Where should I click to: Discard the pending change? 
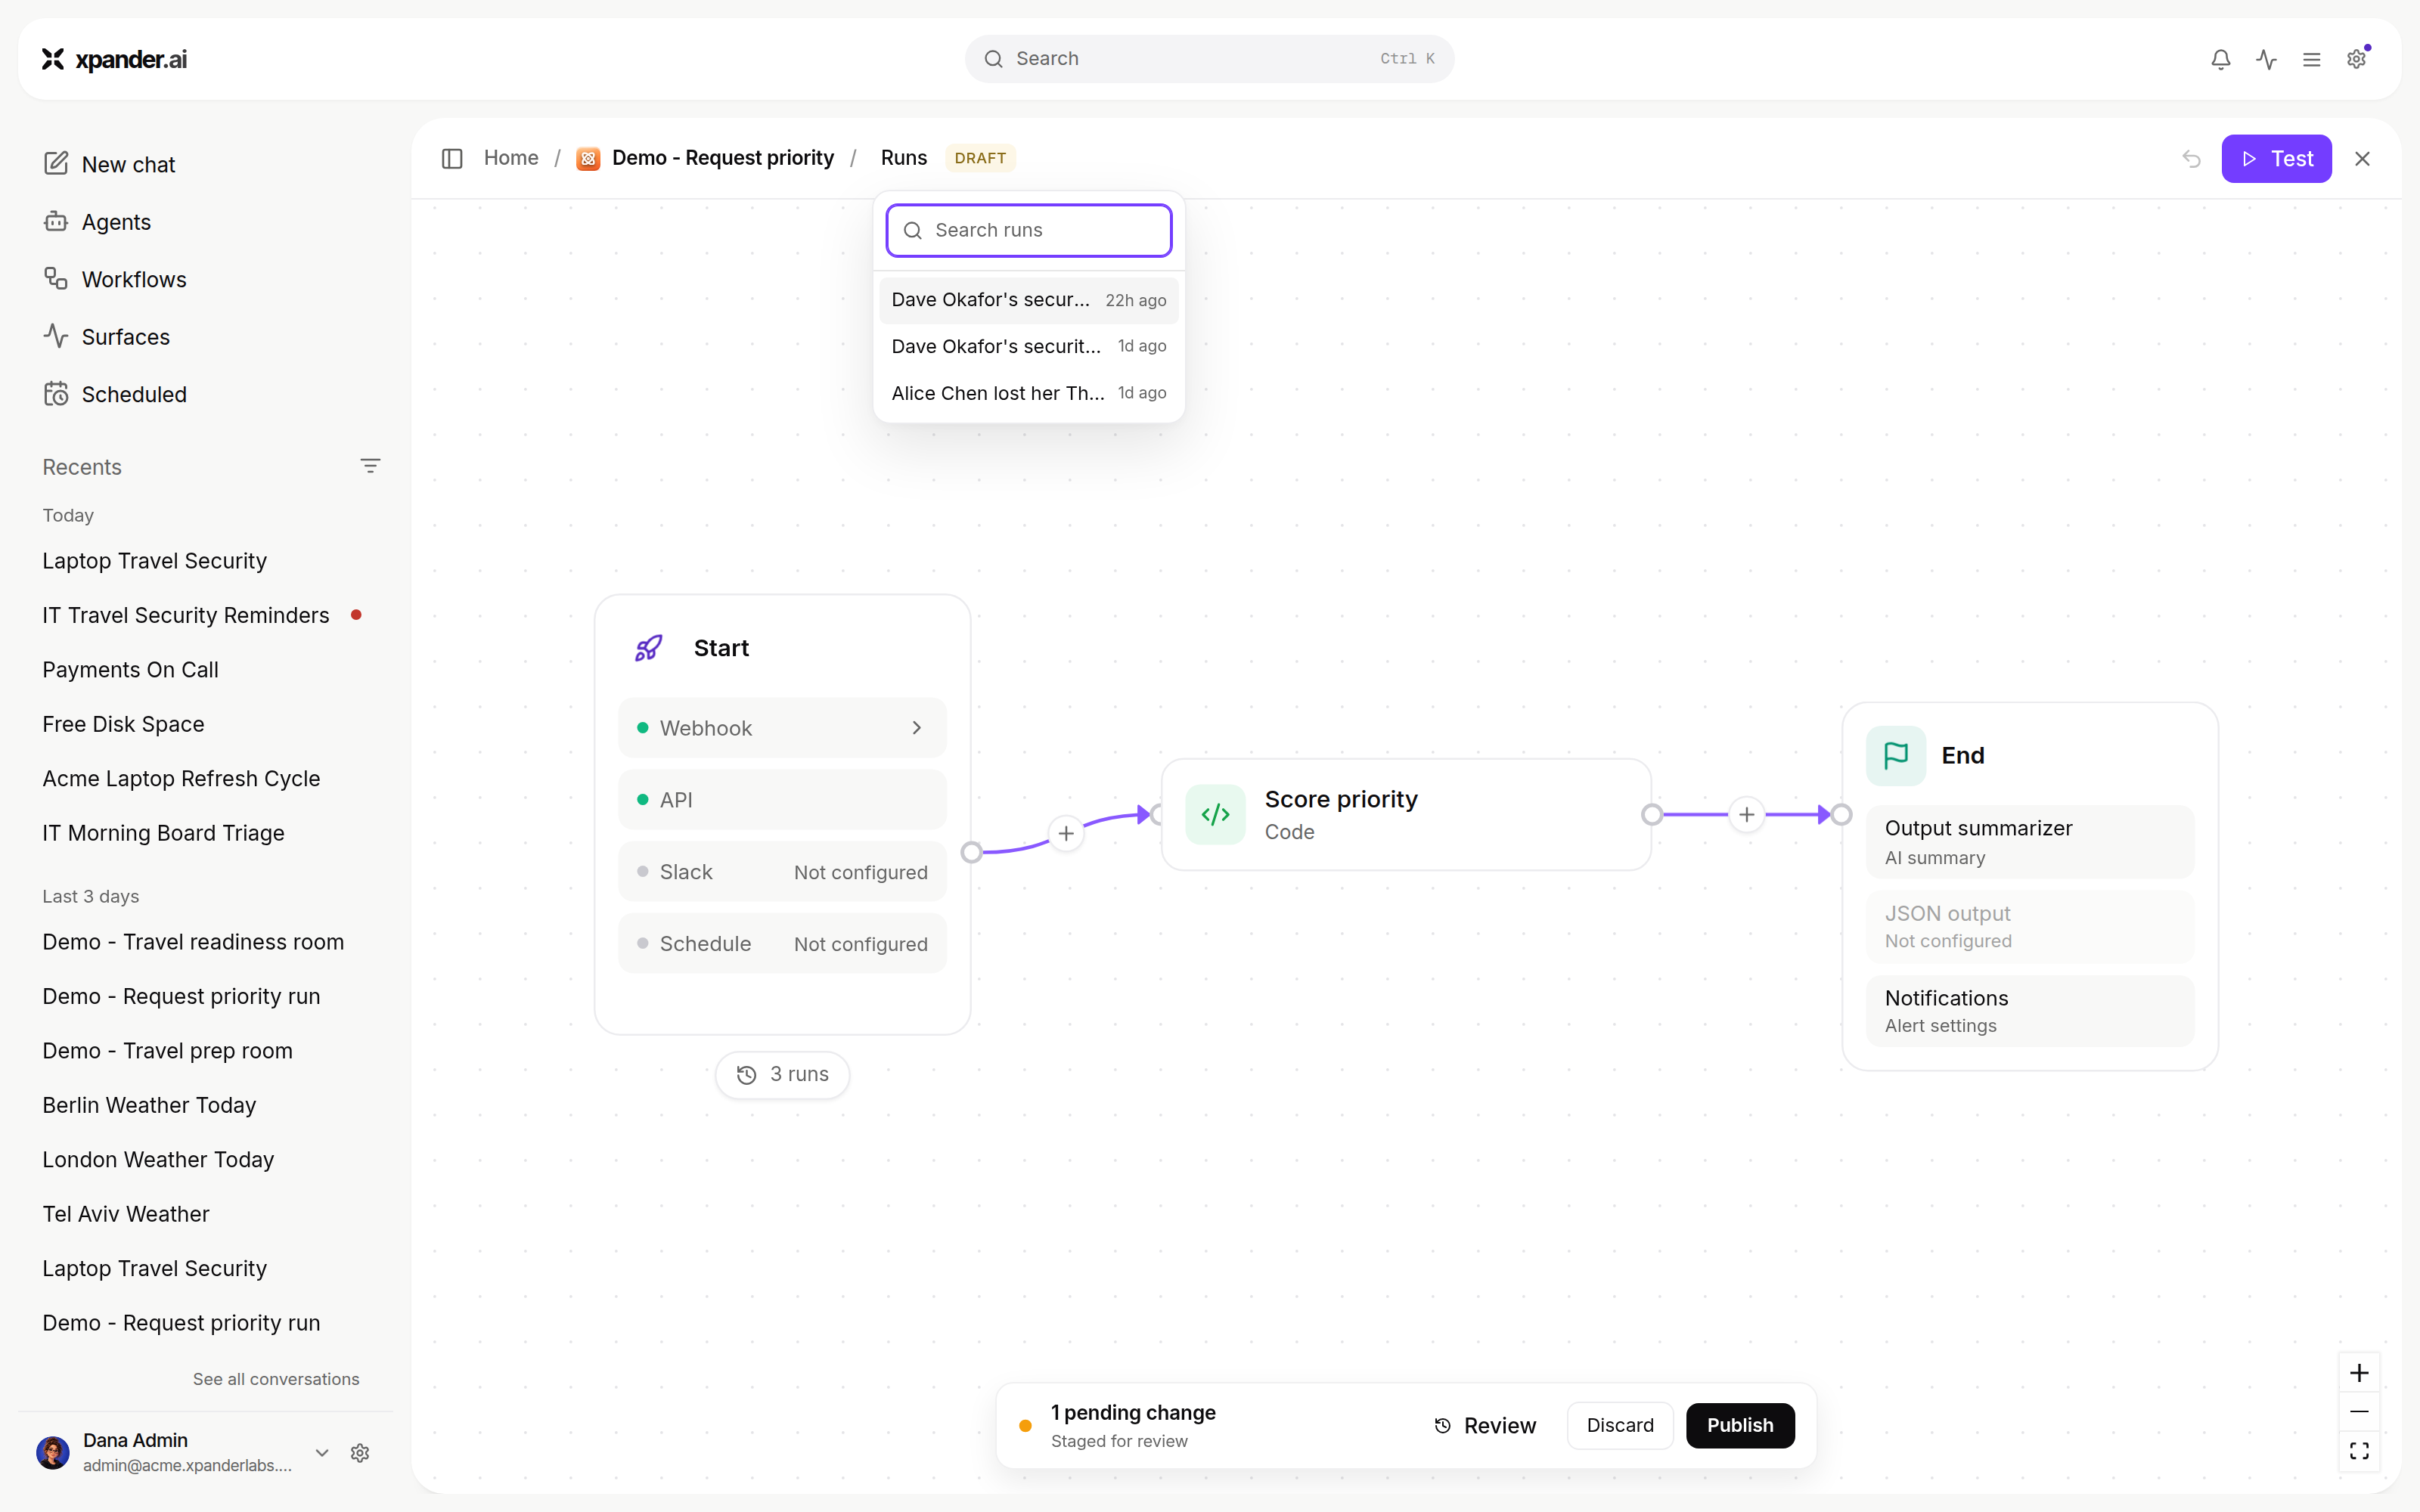click(1619, 1425)
